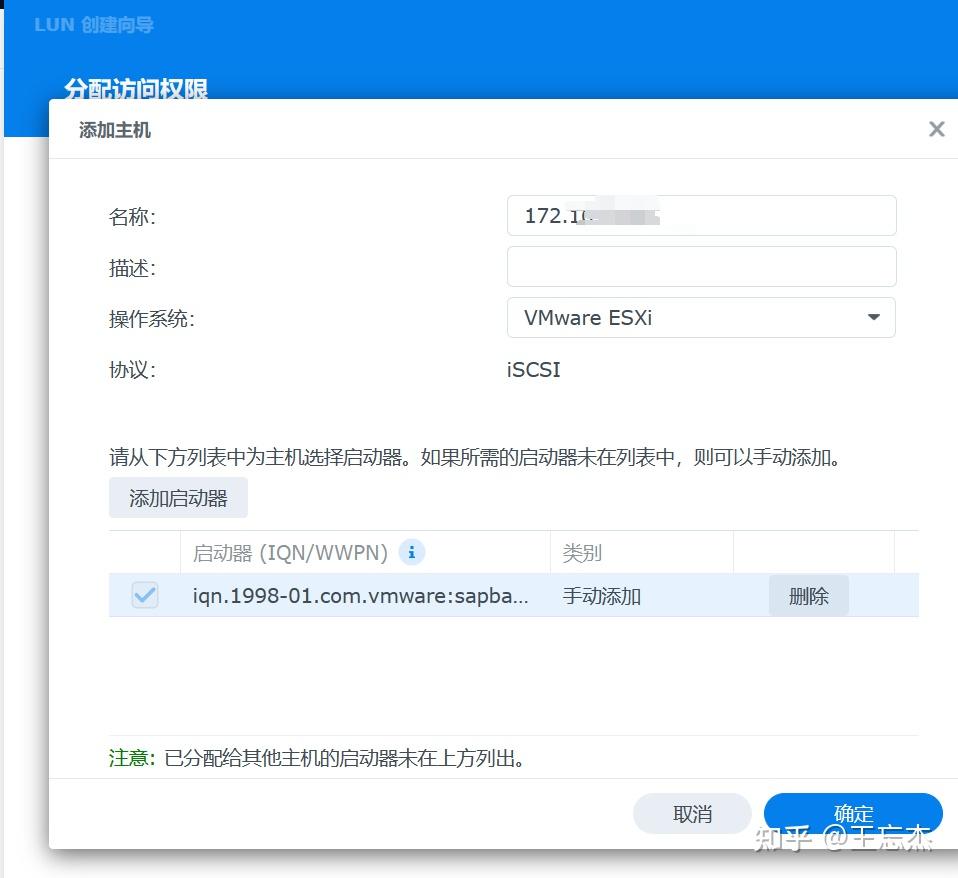Close the 添加主机 dialog with the X

coord(936,129)
